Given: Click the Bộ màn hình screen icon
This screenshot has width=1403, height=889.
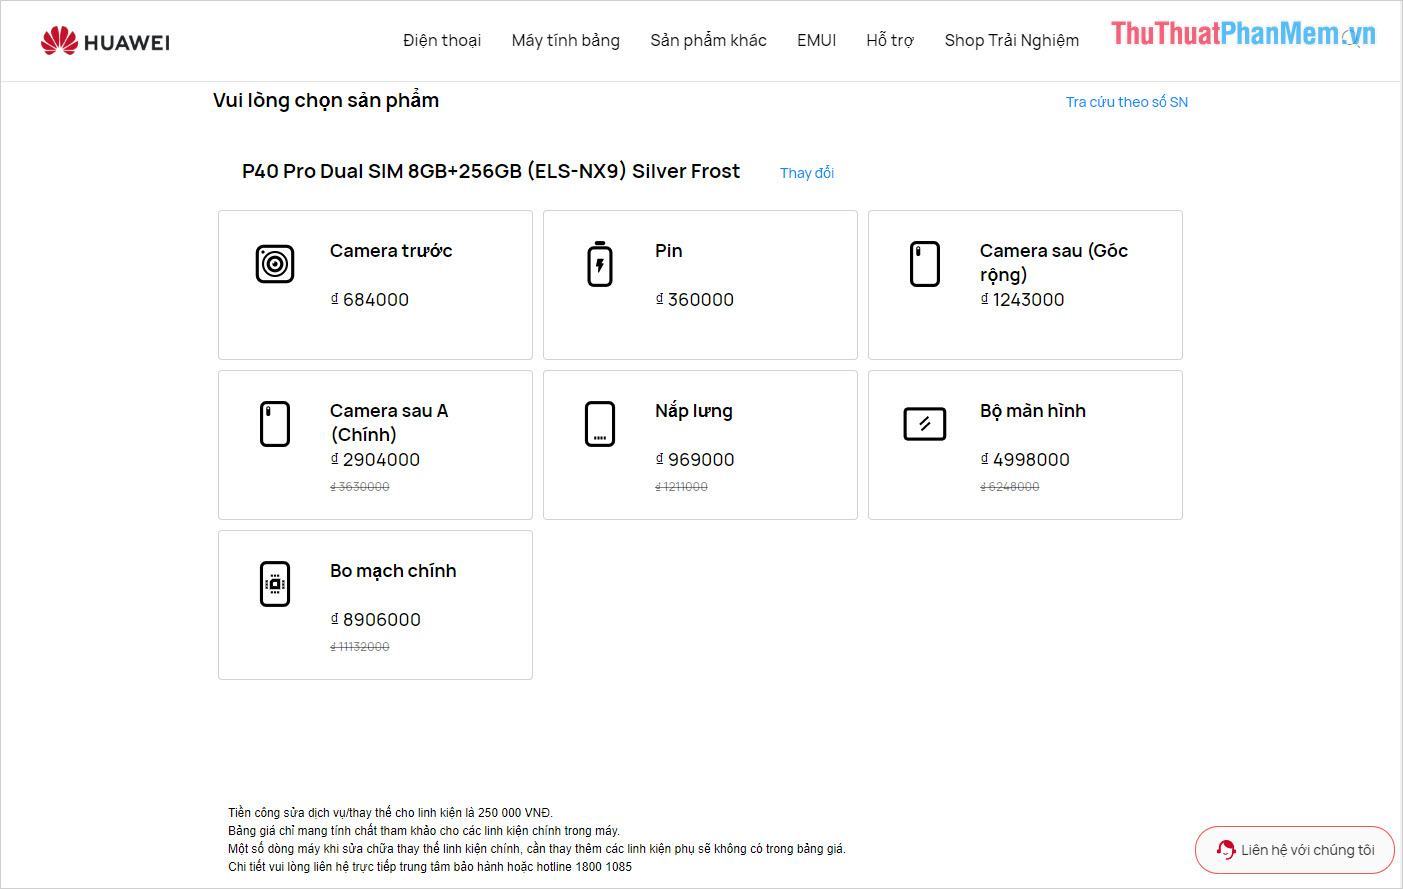Looking at the screenshot, I should click(925, 424).
